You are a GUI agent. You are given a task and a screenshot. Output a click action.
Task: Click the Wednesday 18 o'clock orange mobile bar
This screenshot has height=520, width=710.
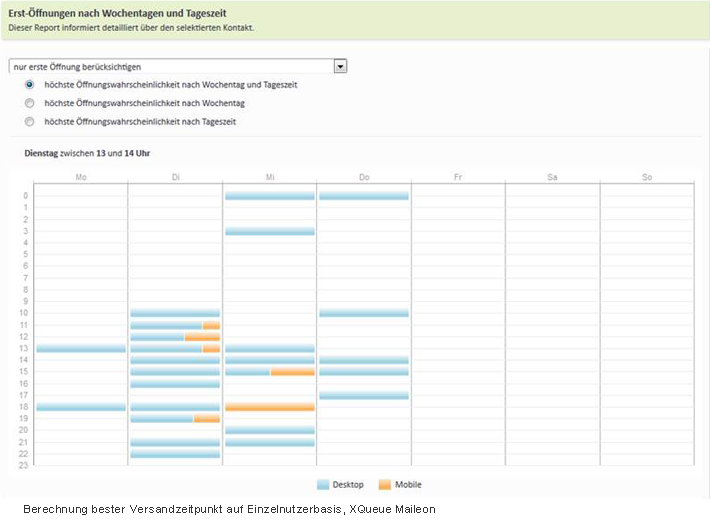(269, 407)
